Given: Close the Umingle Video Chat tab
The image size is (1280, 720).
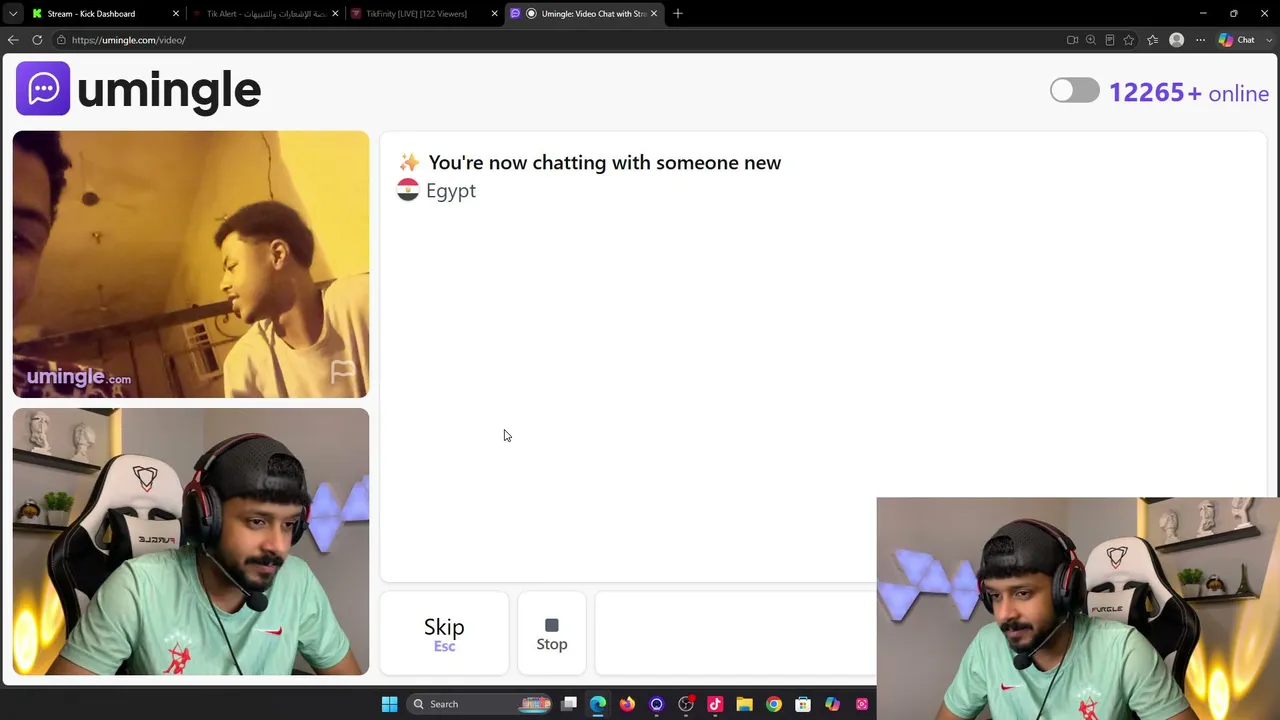Looking at the screenshot, I should coord(654,14).
